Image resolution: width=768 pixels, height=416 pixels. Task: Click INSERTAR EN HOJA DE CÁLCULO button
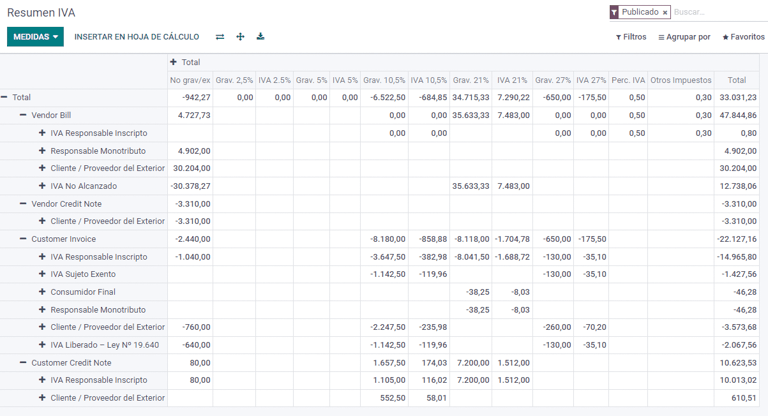tap(136, 37)
